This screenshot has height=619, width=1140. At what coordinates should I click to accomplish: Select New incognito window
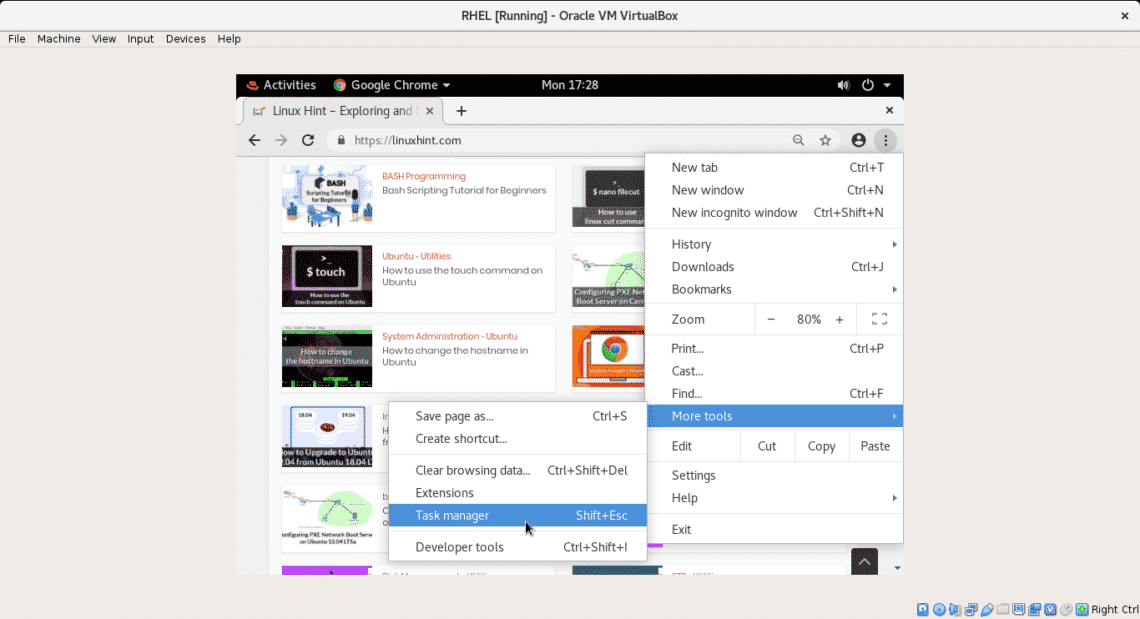click(x=774, y=212)
